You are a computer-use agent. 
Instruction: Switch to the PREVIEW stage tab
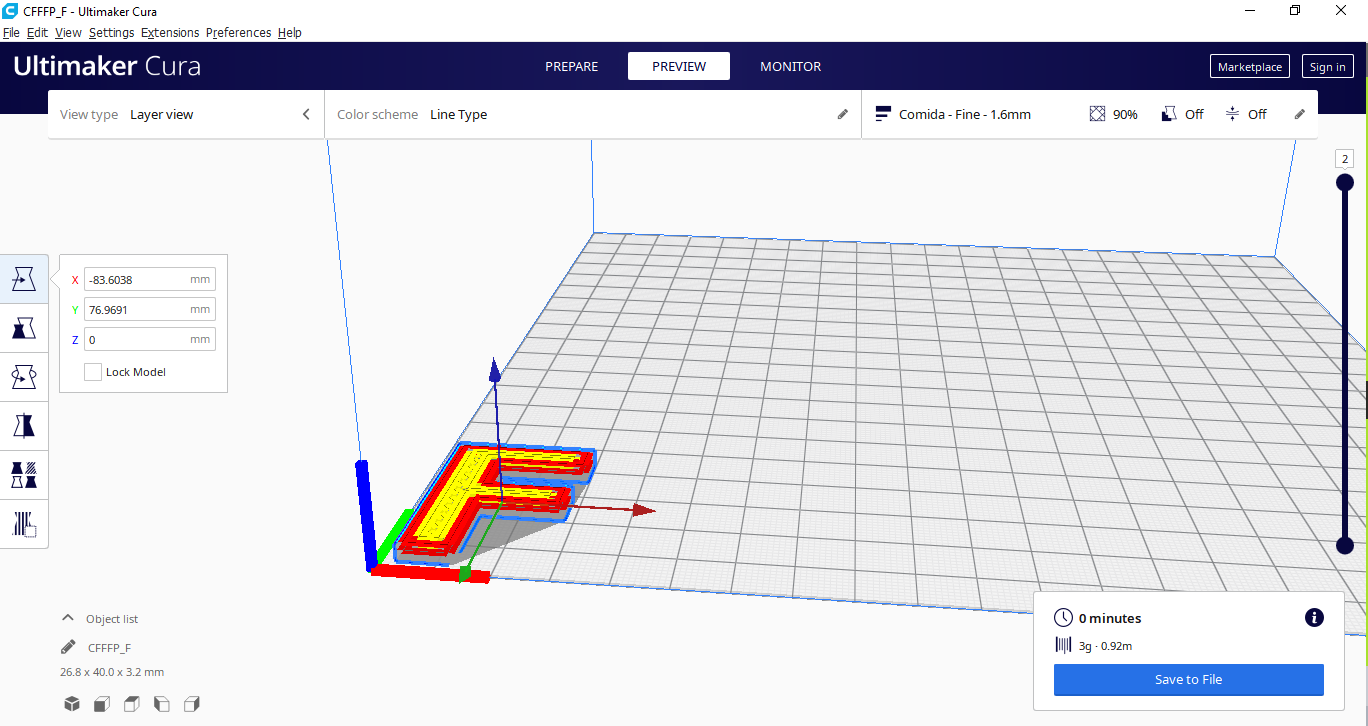[679, 67]
